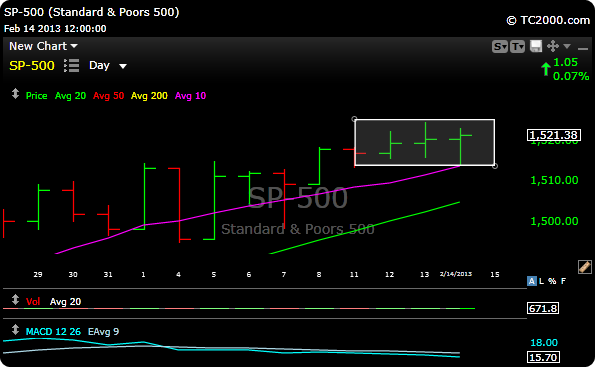The height and width of the screenshot is (367, 595).
Task: Click the 1.05 net change value
Action: tap(565, 62)
